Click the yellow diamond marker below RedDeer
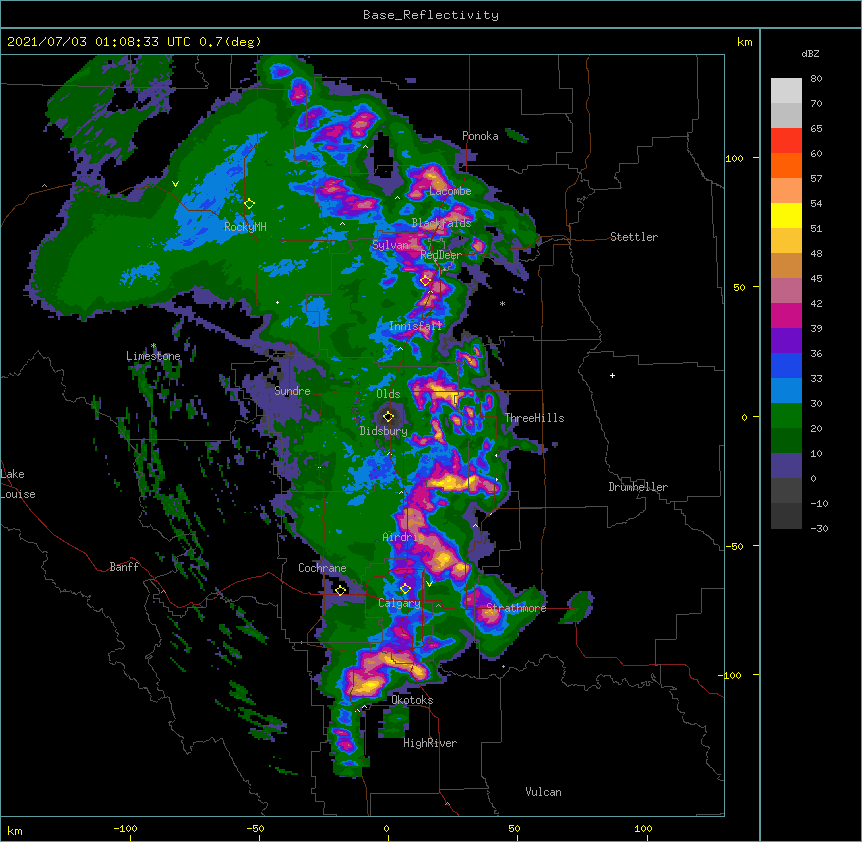Screen dimensions: 862x842 point(425,281)
